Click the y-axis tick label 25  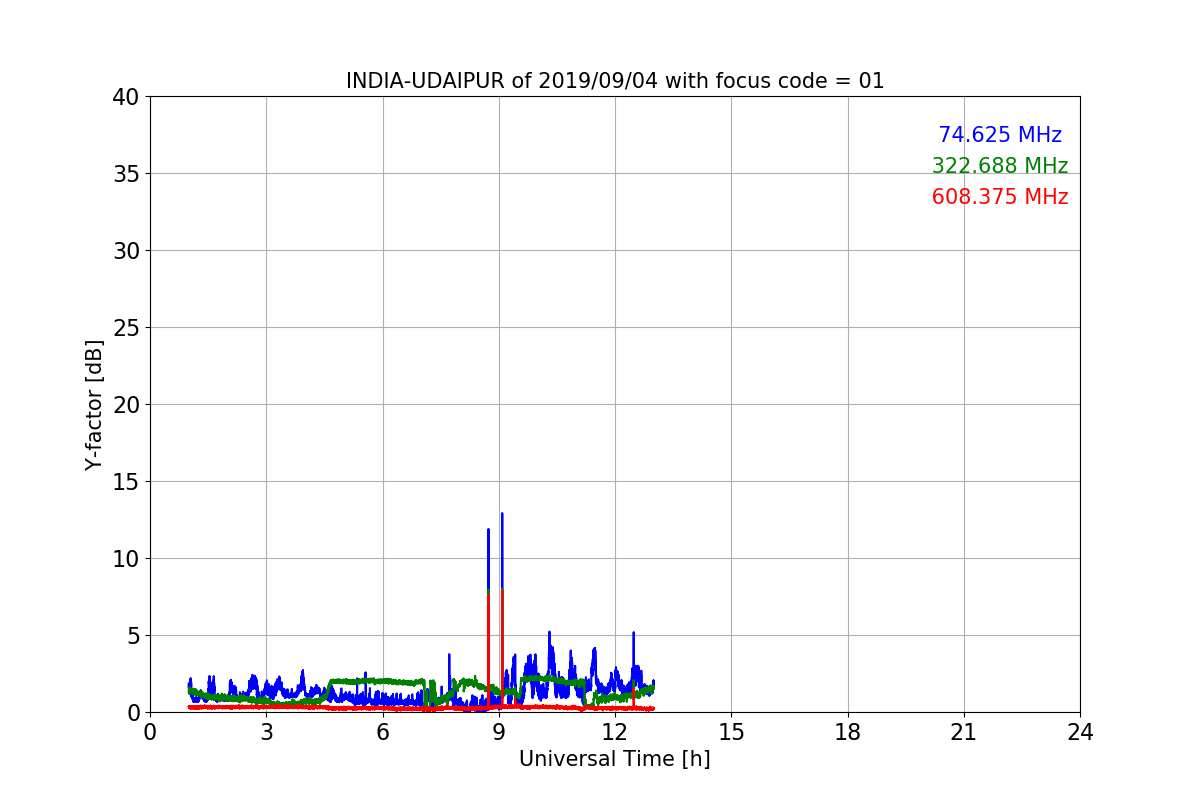125,328
